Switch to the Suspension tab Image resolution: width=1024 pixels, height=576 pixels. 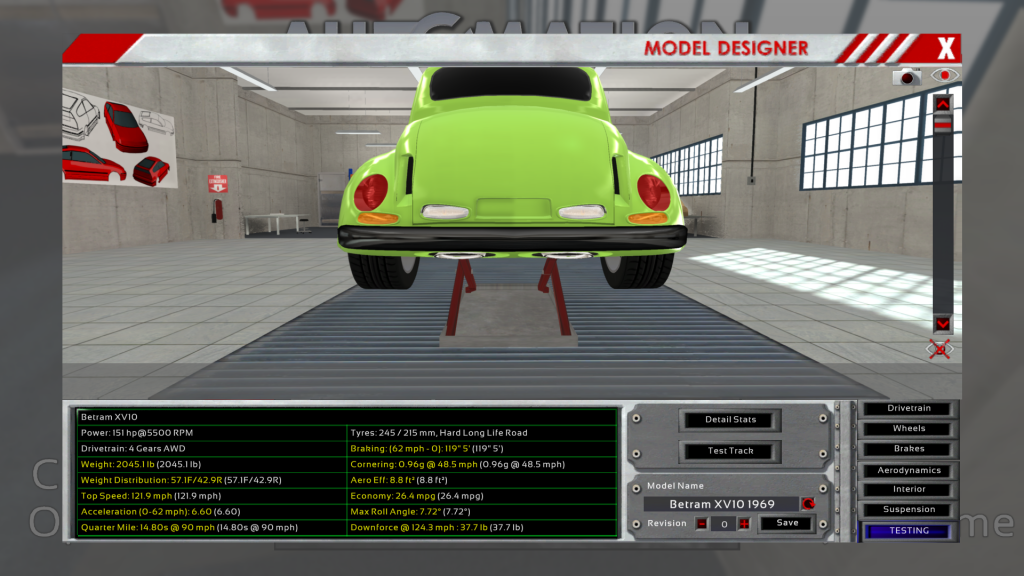909,510
